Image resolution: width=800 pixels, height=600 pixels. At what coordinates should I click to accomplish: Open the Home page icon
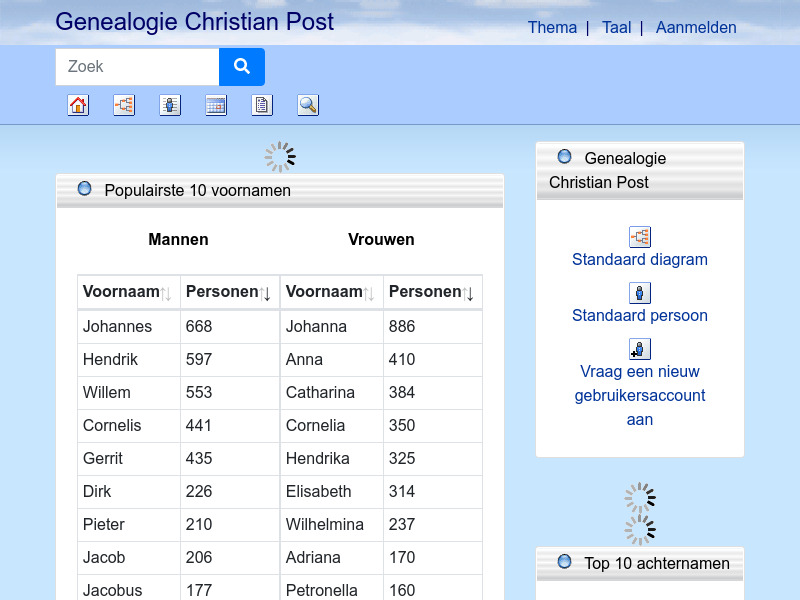pyautogui.click(x=78, y=105)
